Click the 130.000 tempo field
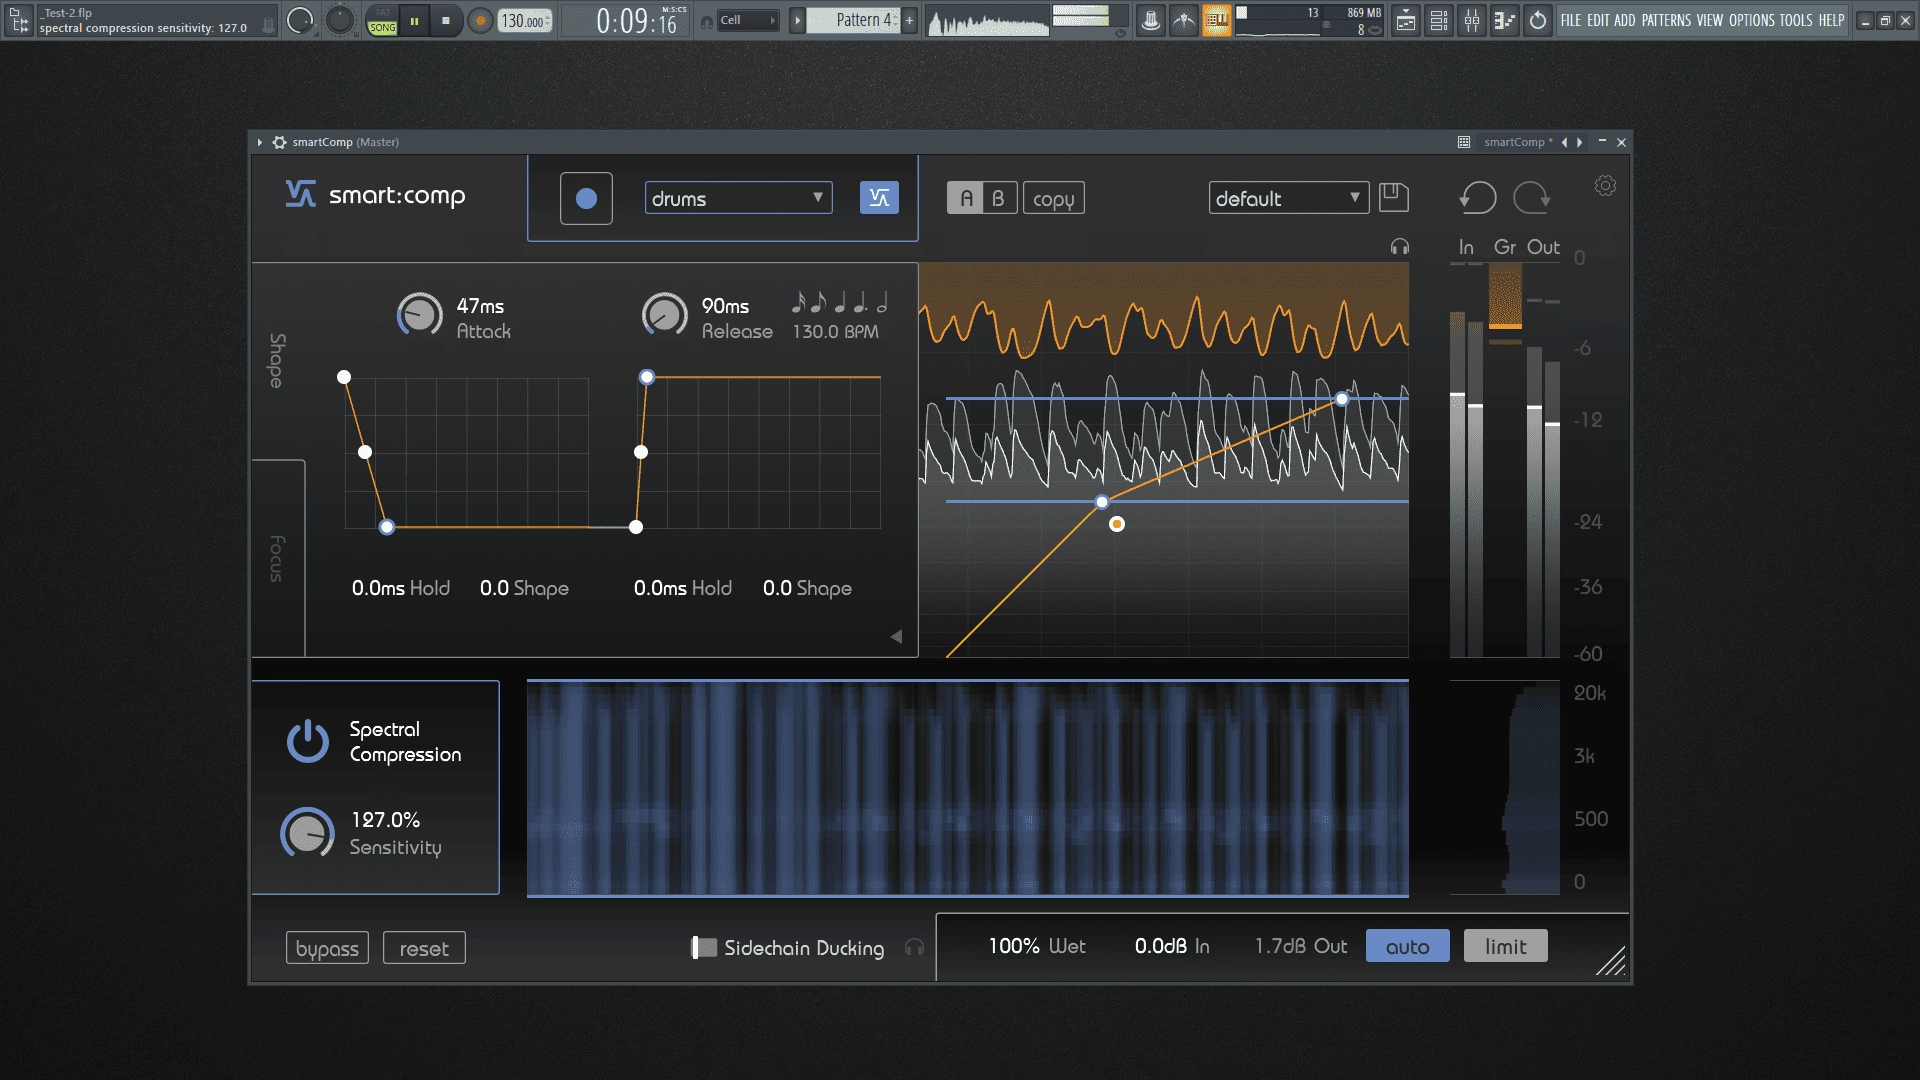1920x1080 pixels. tap(524, 20)
